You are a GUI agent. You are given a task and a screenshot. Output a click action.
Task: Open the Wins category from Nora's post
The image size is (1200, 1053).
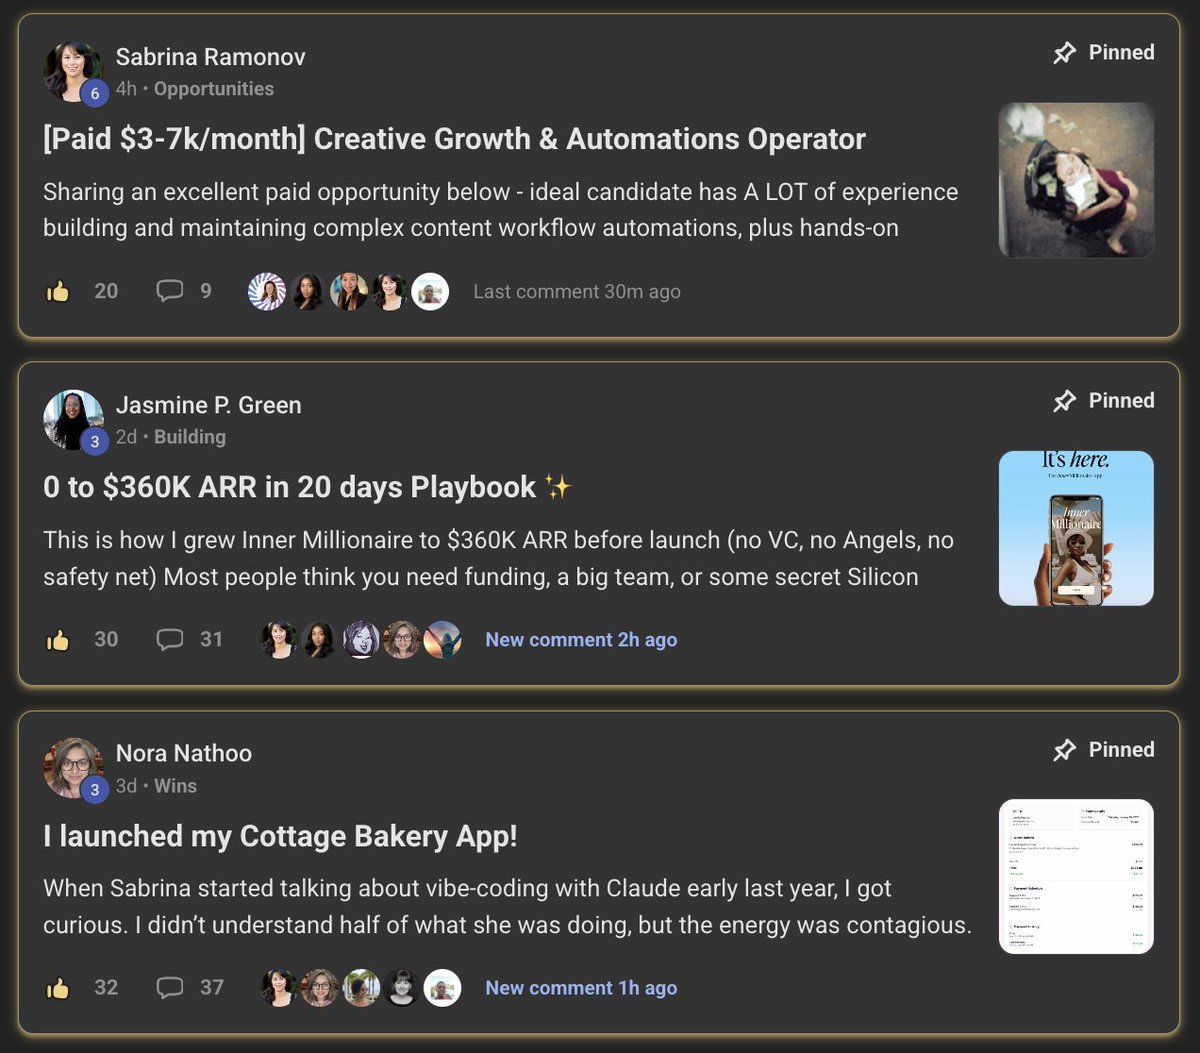pyautogui.click(x=176, y=785)
